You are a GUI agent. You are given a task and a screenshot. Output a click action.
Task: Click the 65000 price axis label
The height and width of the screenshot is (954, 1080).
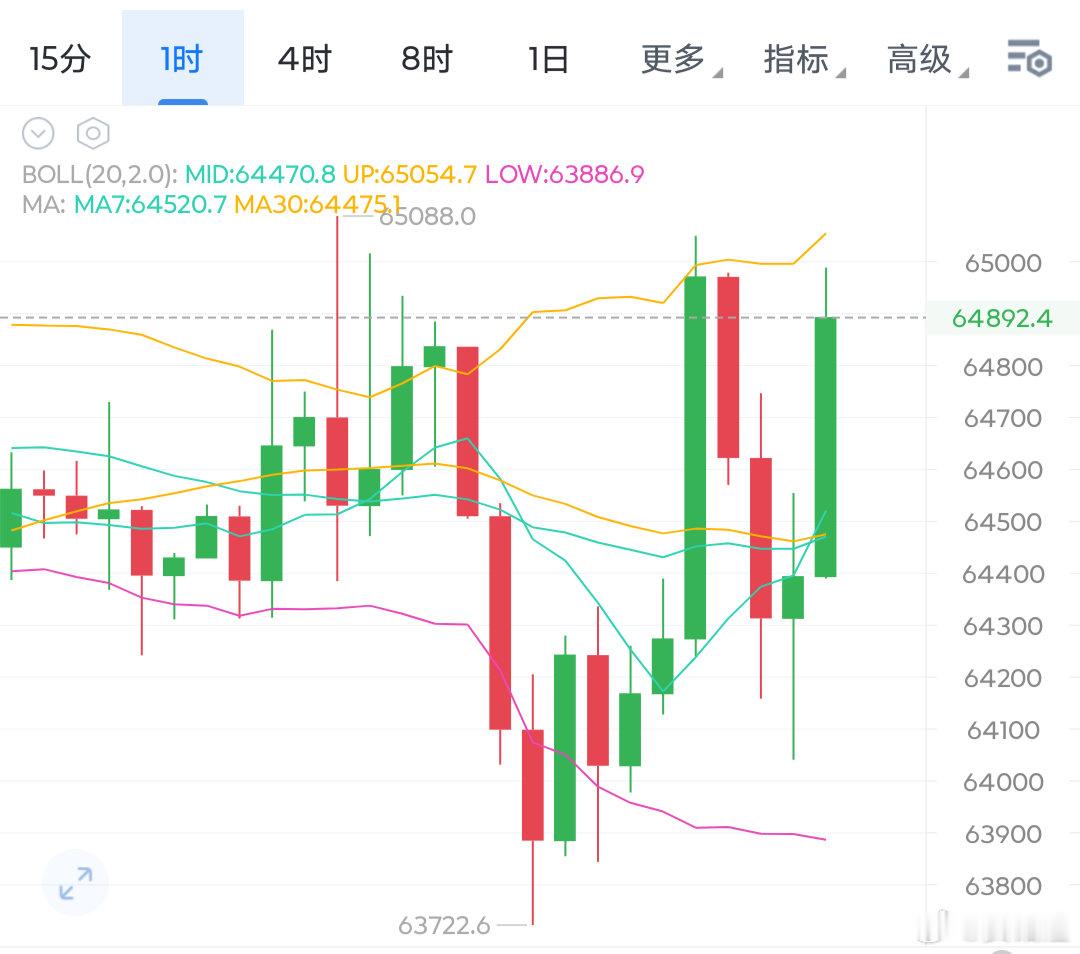coord(1003,263)
